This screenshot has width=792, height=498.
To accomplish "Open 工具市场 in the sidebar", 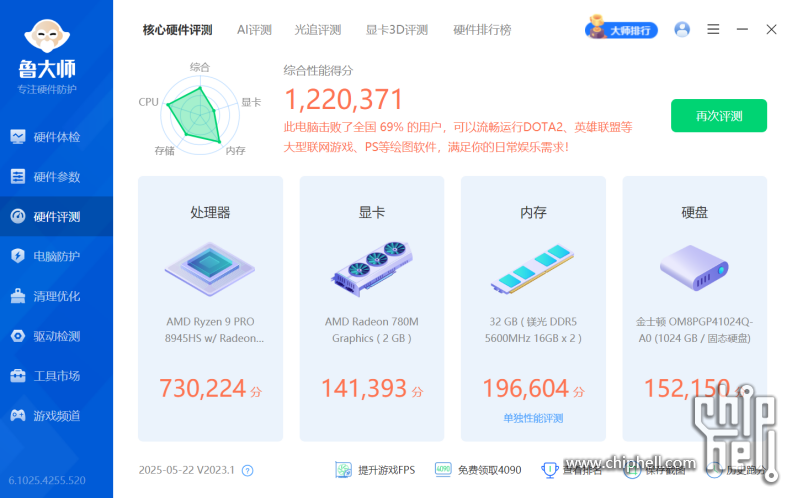I will point(56,376).
